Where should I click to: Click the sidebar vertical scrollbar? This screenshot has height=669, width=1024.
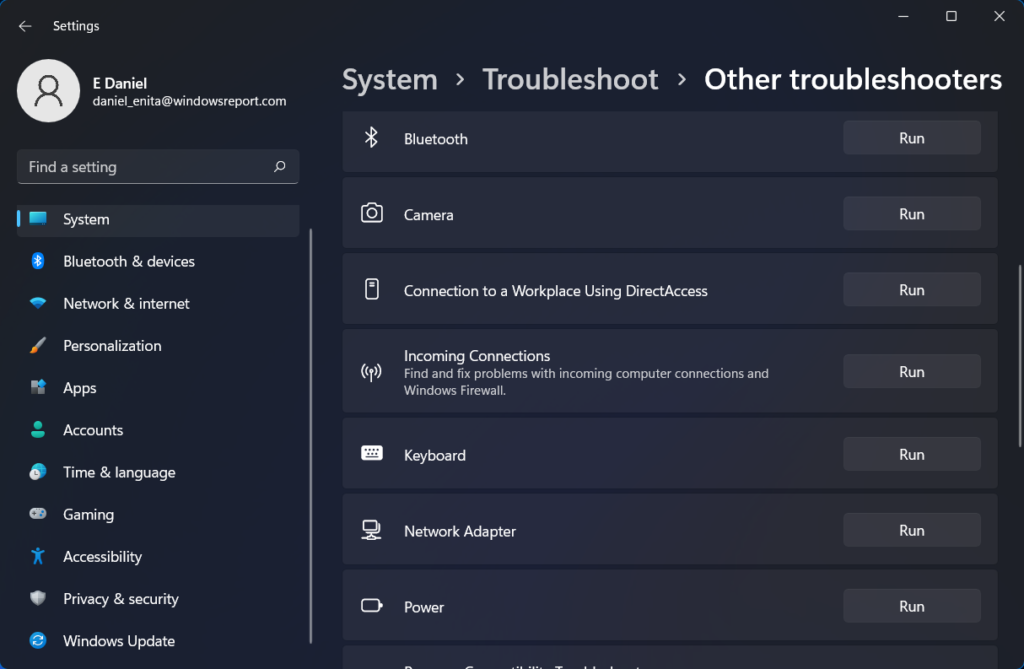click(310, 436)
